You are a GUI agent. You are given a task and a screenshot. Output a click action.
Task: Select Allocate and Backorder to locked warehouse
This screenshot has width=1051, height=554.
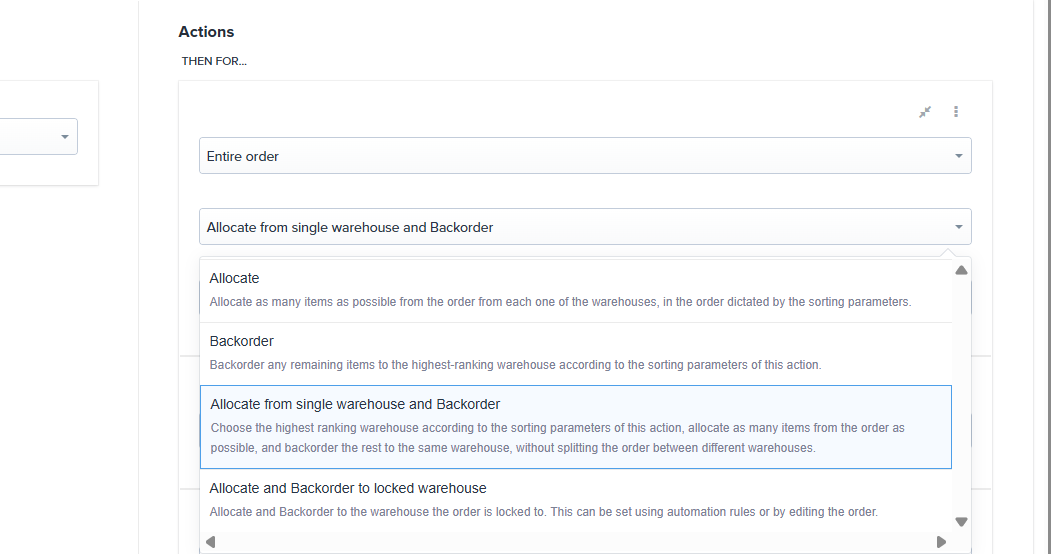pos(347,488)
